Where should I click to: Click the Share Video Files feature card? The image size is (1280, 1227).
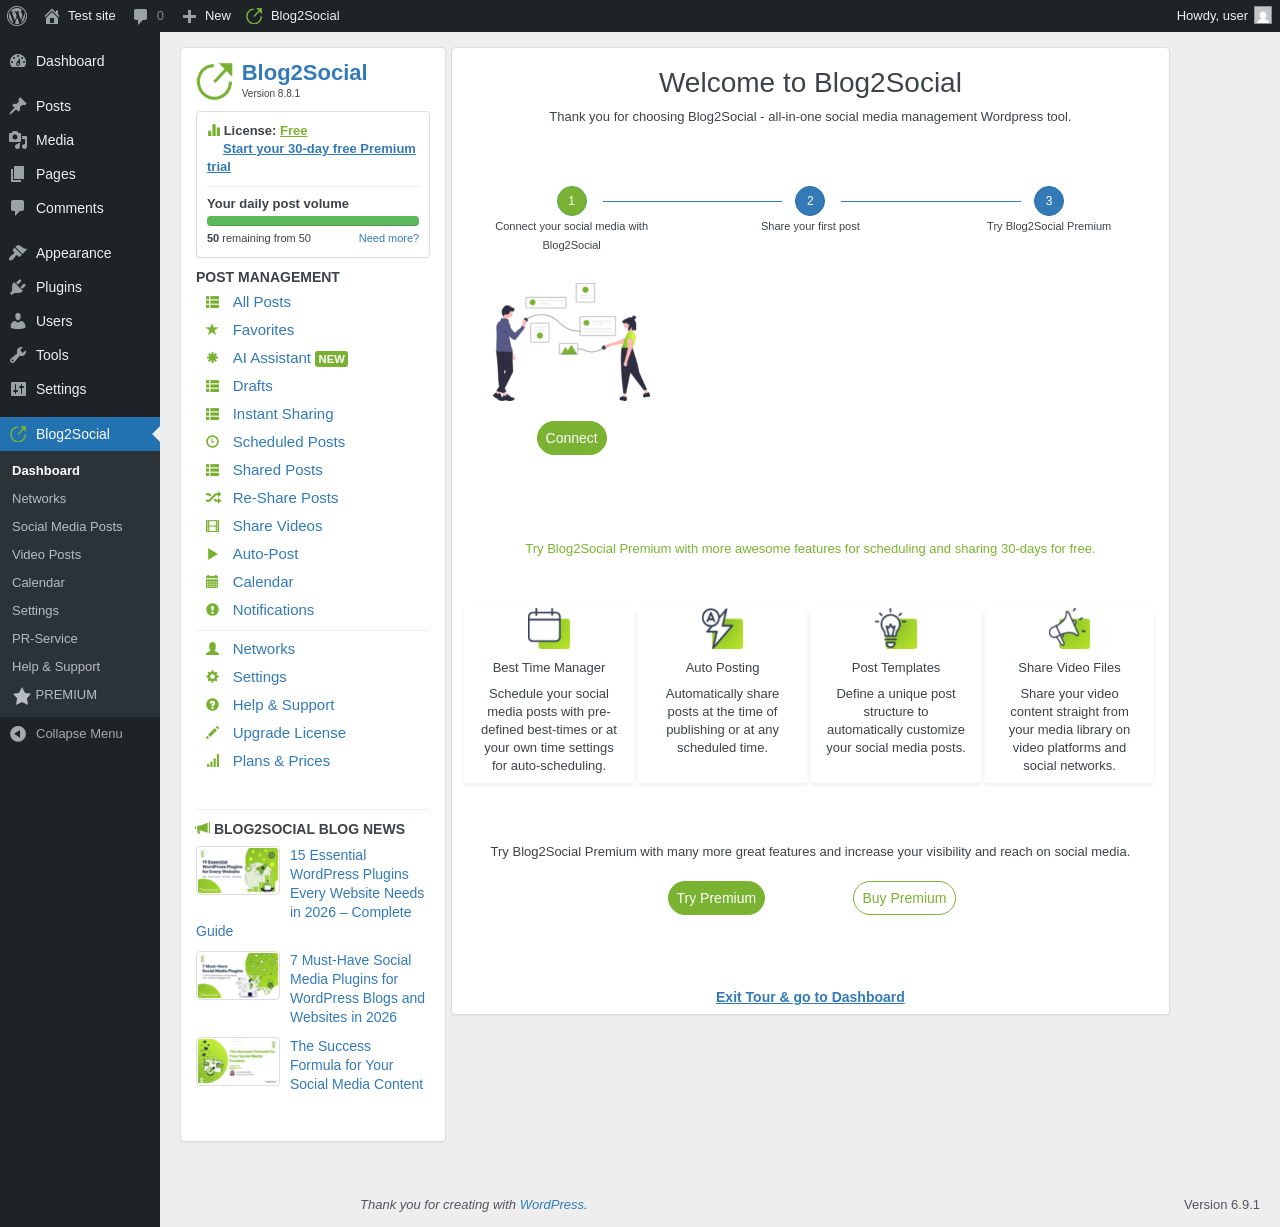[1070, 695]
